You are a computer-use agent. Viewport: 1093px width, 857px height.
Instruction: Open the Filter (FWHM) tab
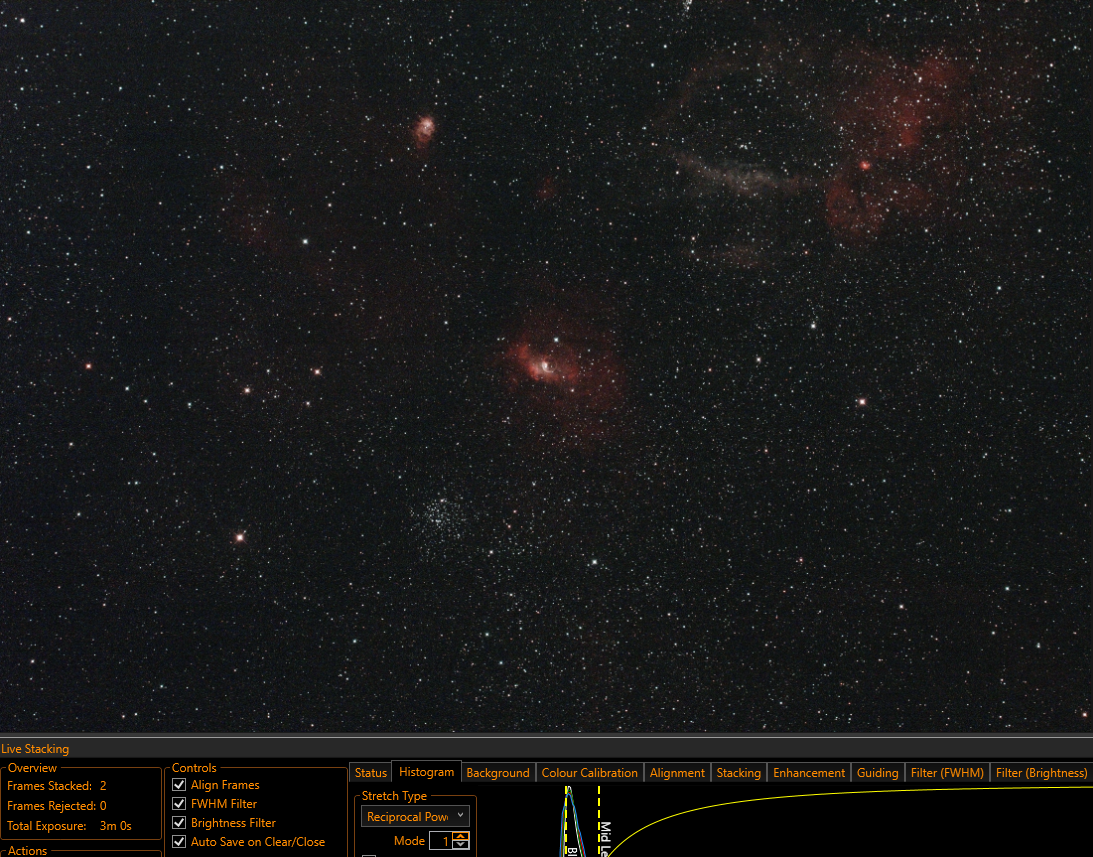click(x=947, y=773)
